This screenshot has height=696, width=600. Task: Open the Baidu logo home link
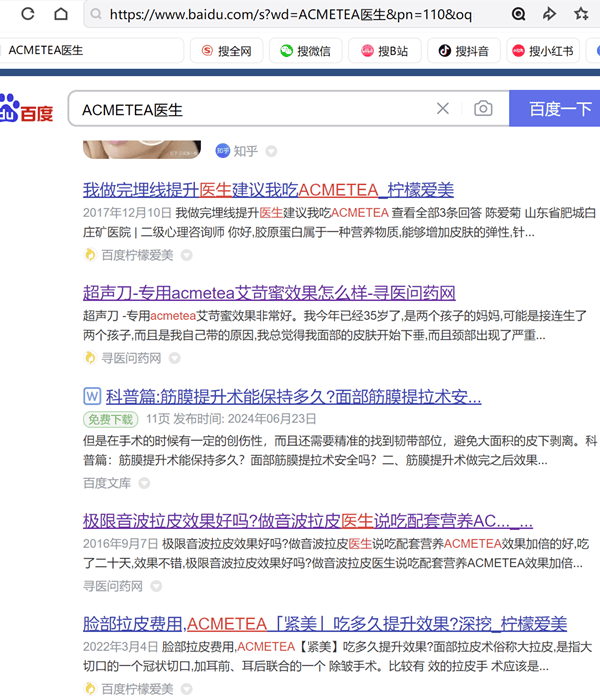[x=27, y=109]
